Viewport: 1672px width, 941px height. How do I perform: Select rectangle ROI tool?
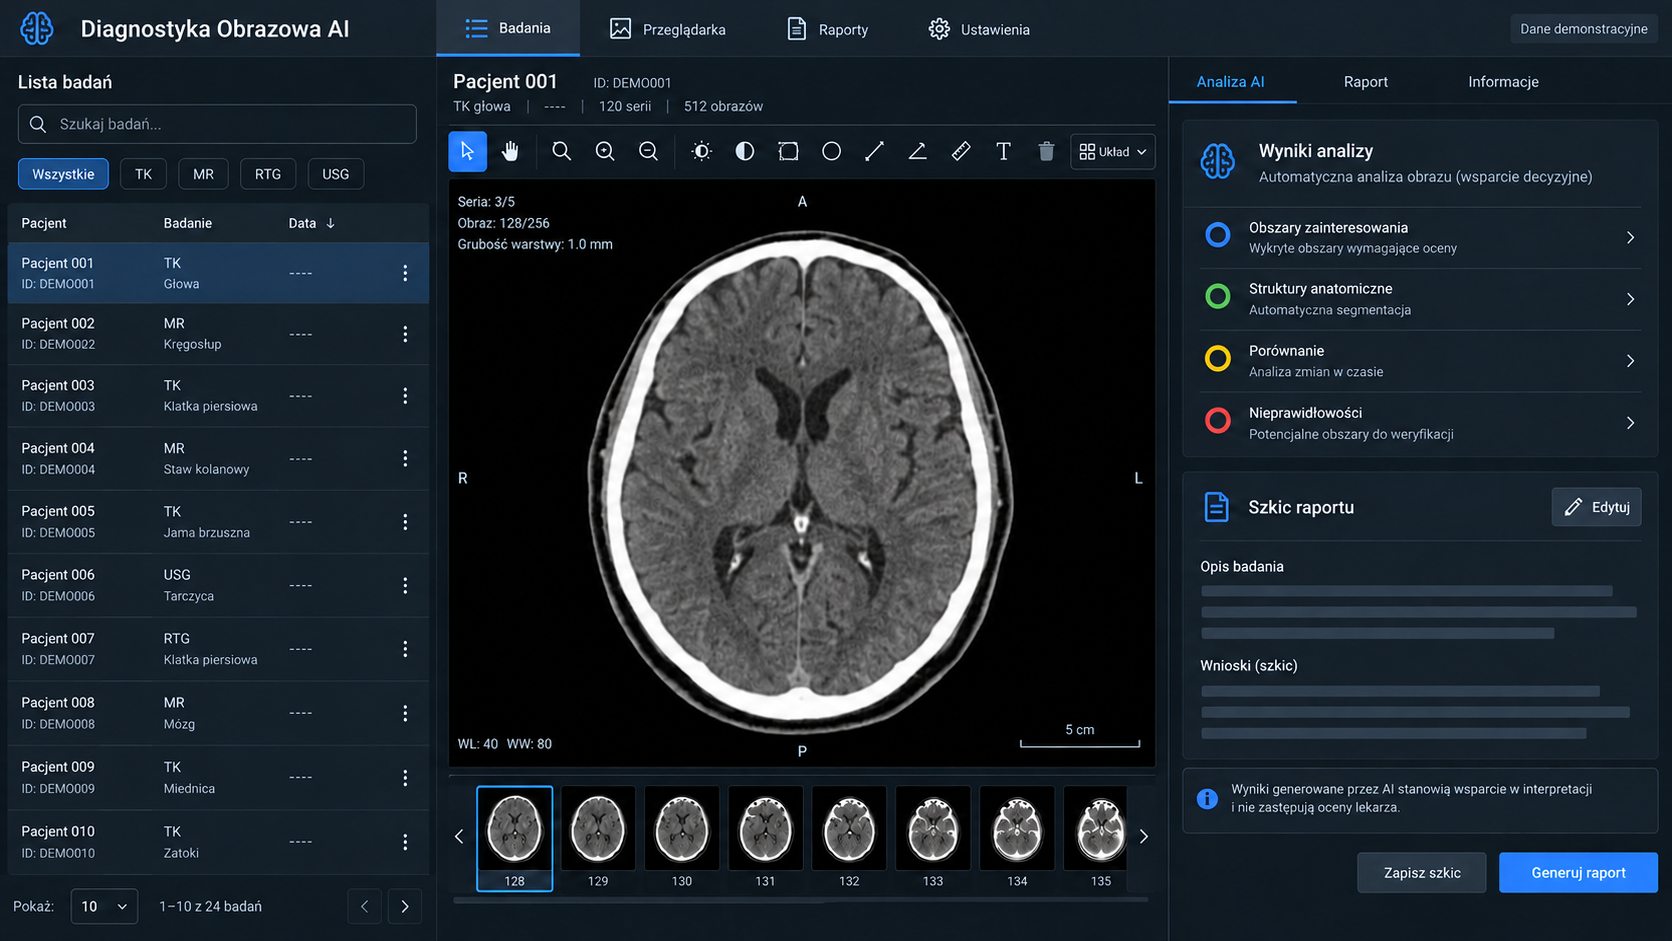tap(788, 151)
